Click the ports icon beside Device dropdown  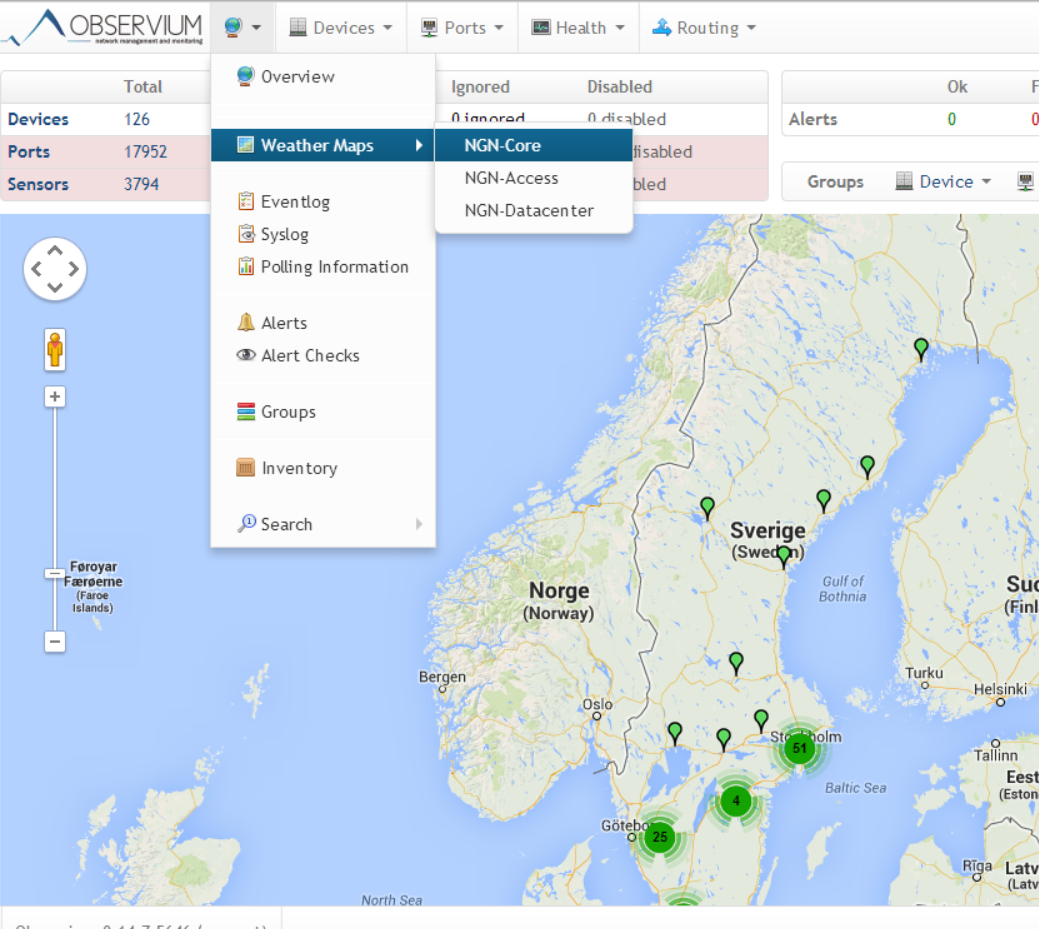[1025, 181]
